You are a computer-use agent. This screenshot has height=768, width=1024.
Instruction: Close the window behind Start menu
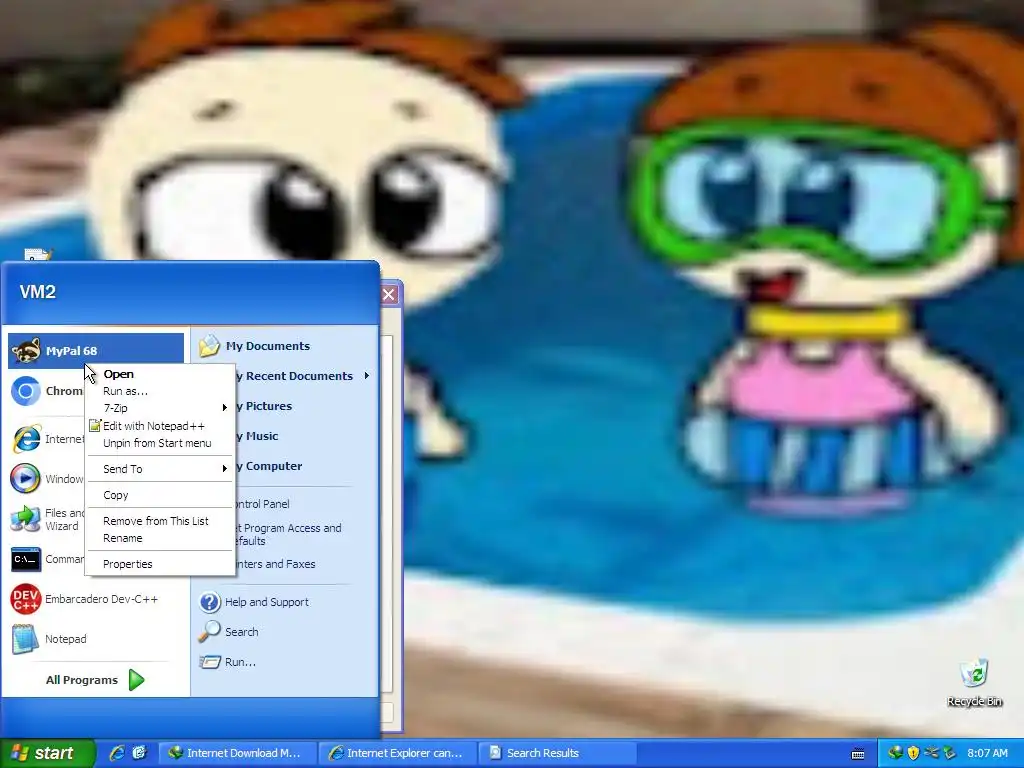click(x=389, y=294)
